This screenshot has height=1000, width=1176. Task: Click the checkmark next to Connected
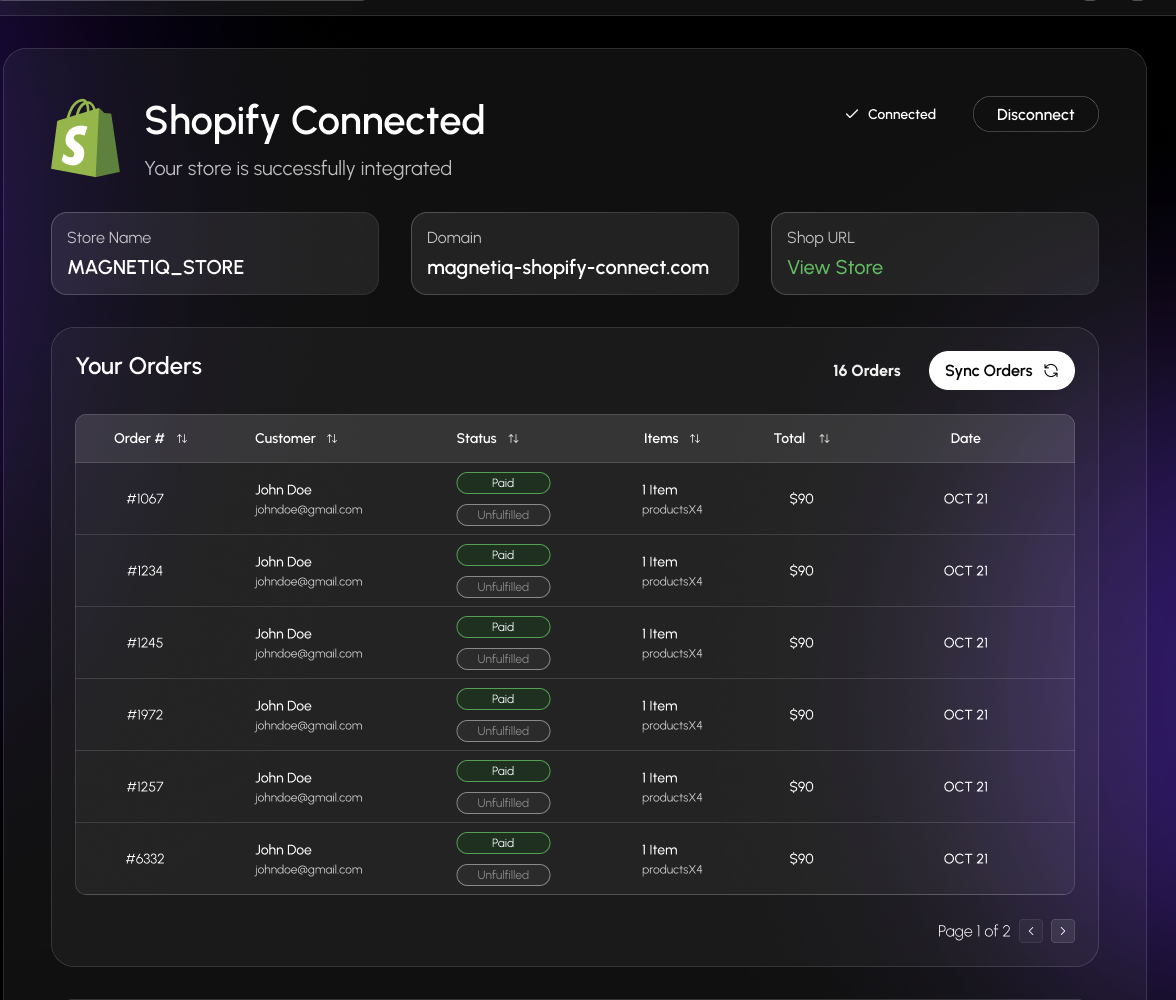coord(852,114)
